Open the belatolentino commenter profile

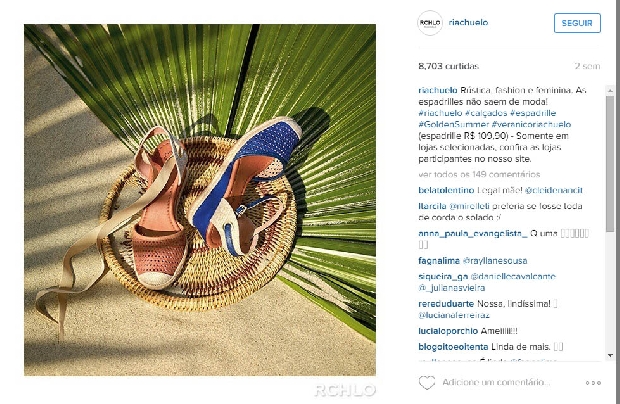tap(446, 190)
